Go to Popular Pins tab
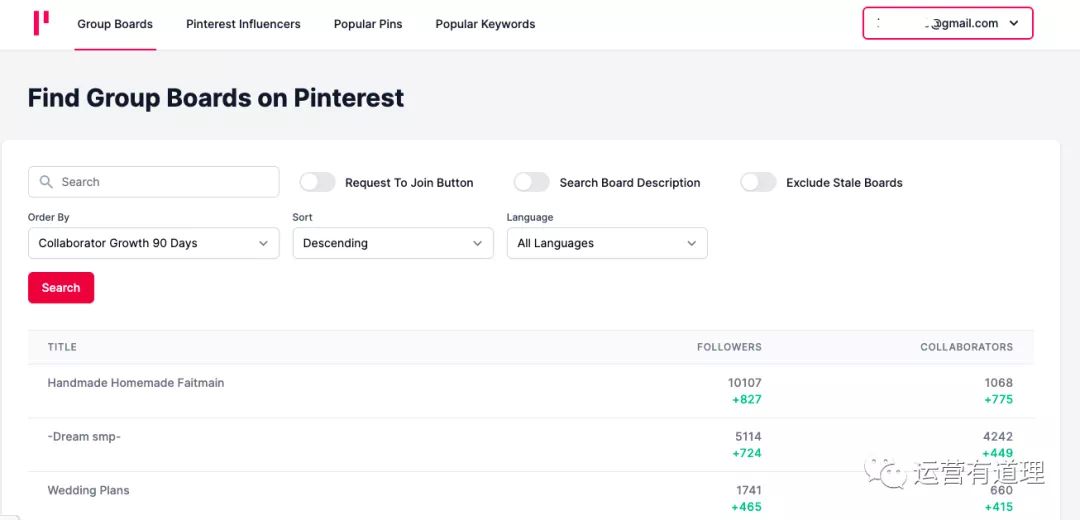Viewport: 1080px width, 520px height. pyautogui.click(x=368, y=24)
